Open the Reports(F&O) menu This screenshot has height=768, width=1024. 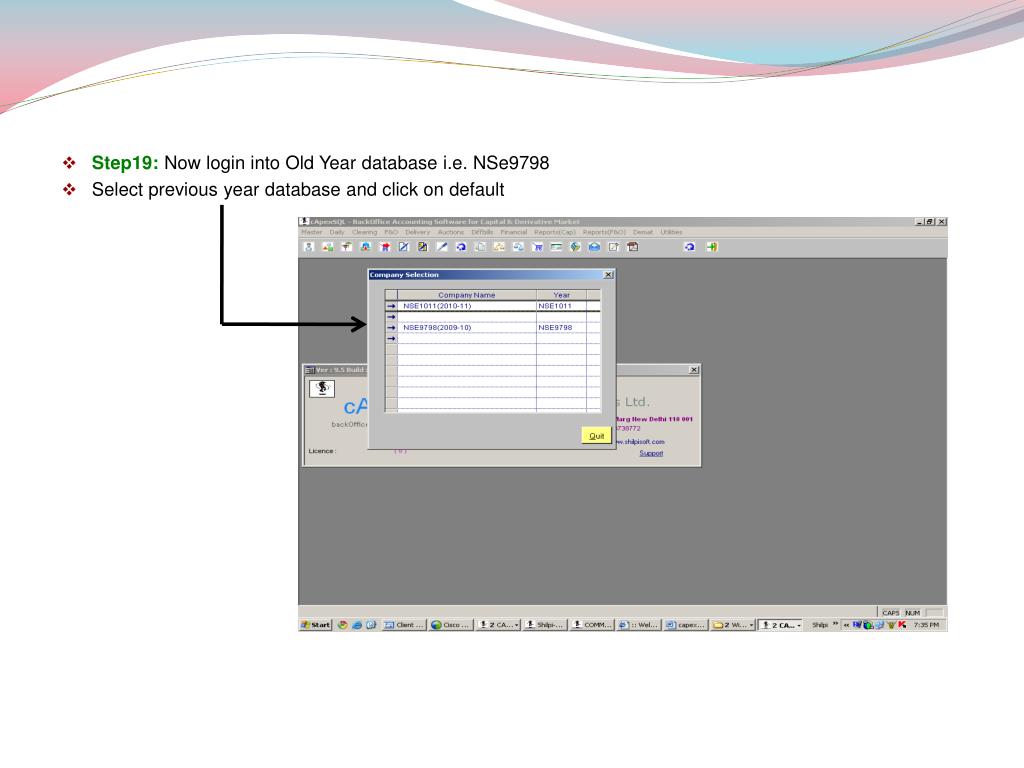(x=604, y=232)
